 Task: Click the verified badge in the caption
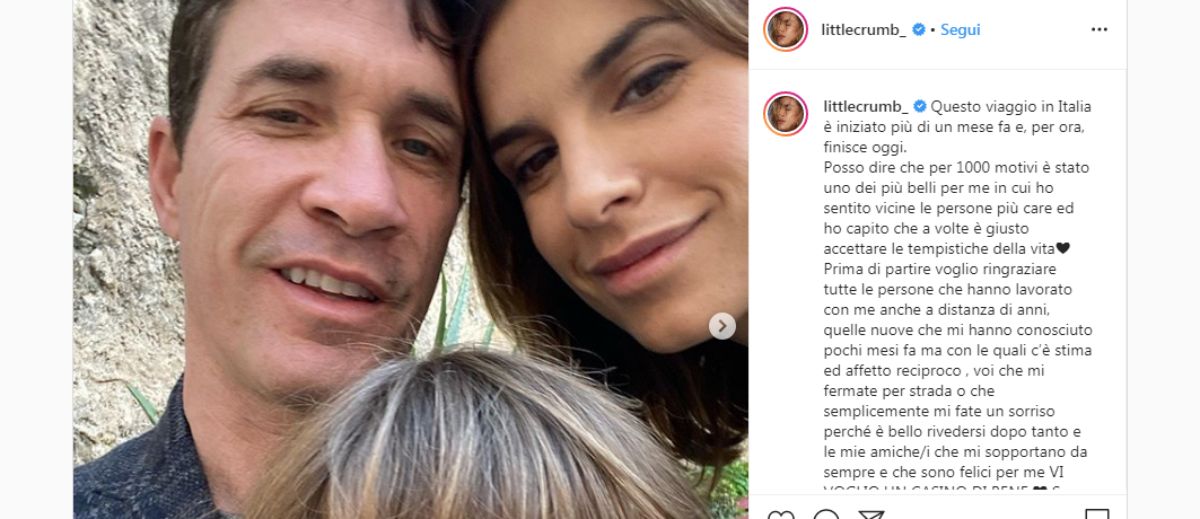920,106
